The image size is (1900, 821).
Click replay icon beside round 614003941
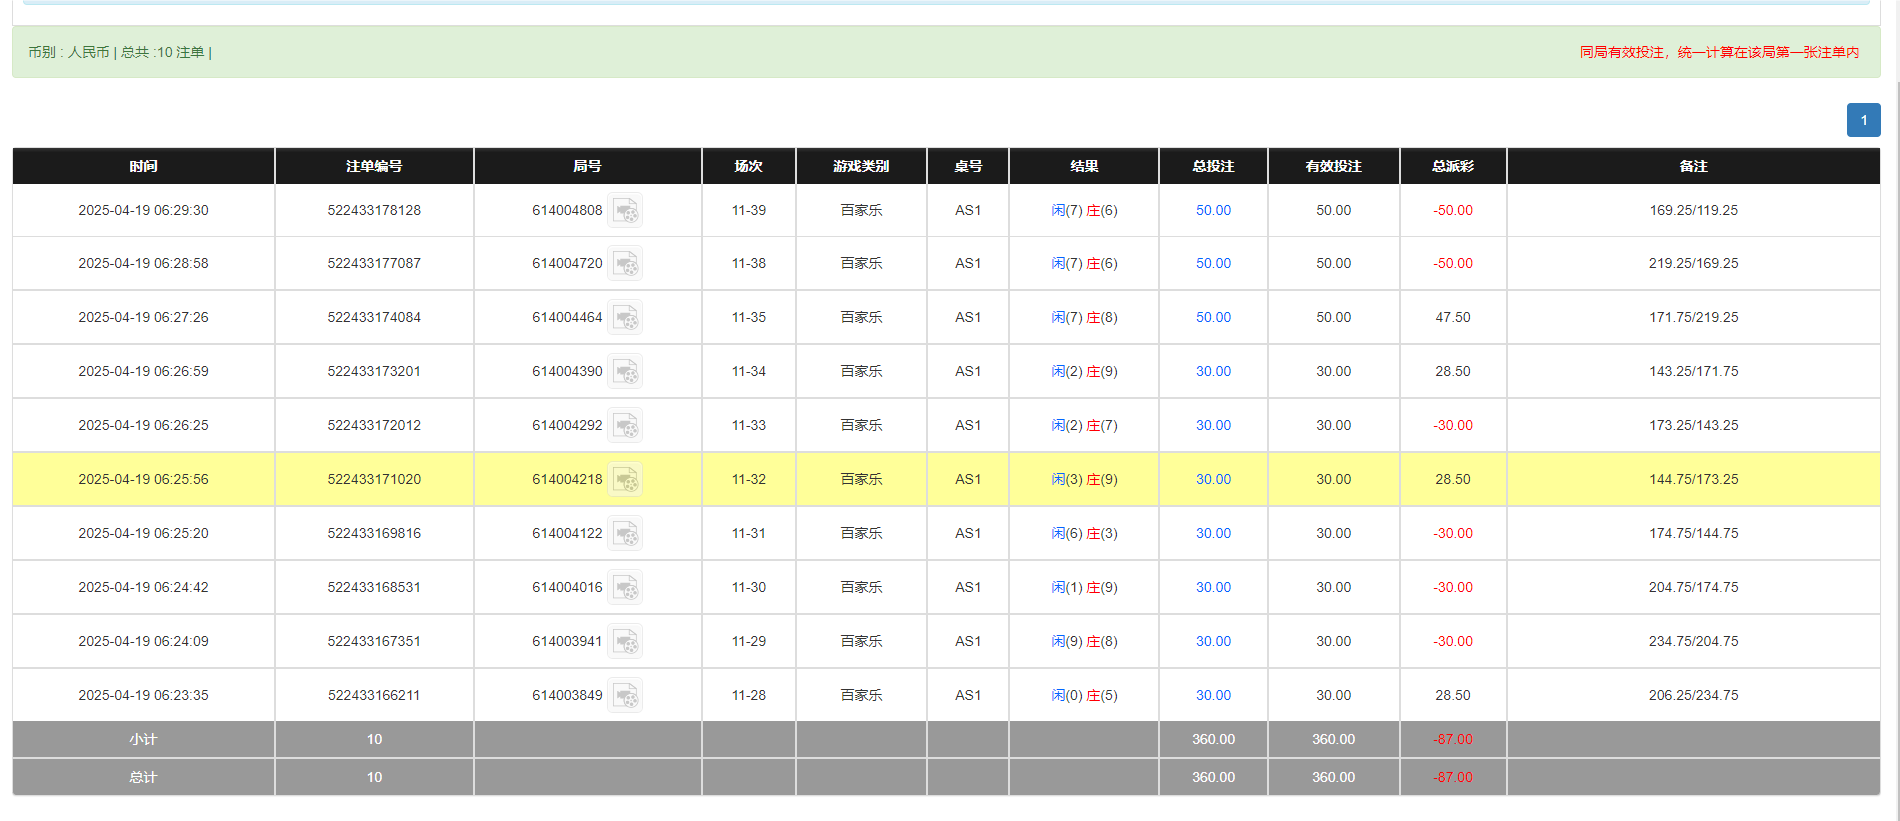[x=625, y=642]
